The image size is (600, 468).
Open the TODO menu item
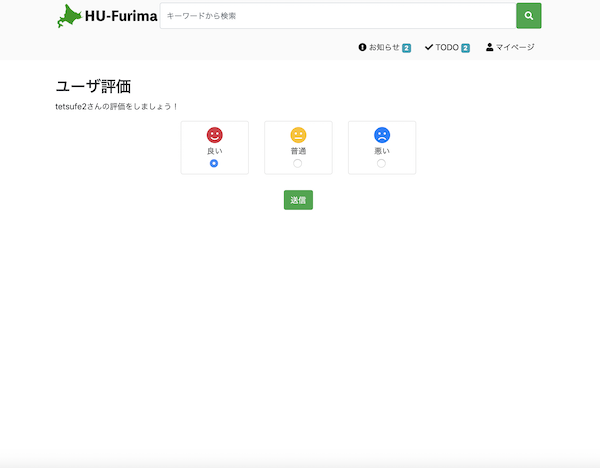coord(447,47)
